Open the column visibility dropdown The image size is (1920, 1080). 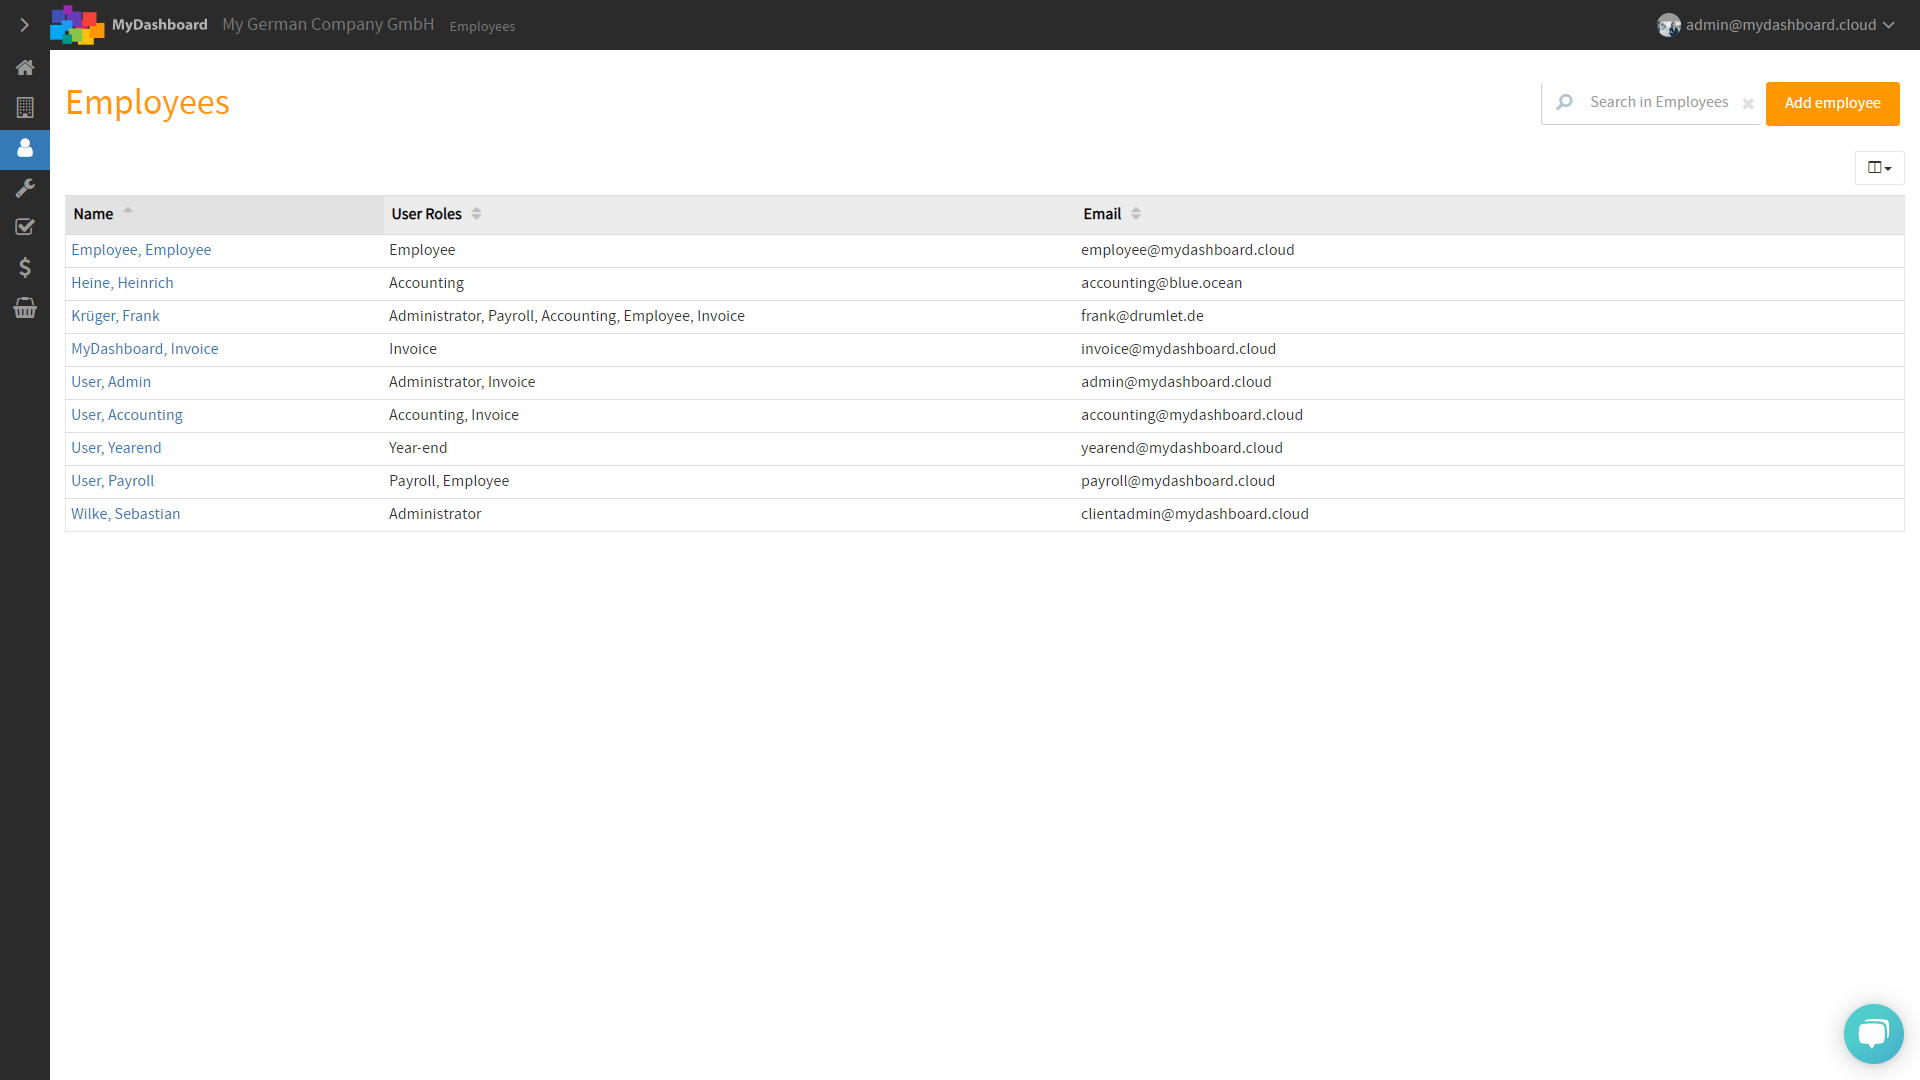tap(1879, 168)
